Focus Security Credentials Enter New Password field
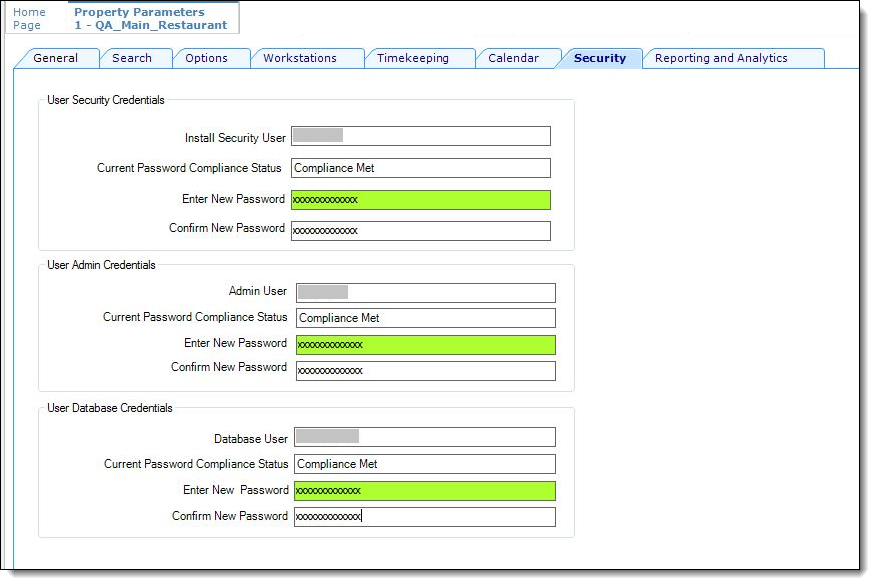Screen dimensions: 875x585 pos(421,200)
